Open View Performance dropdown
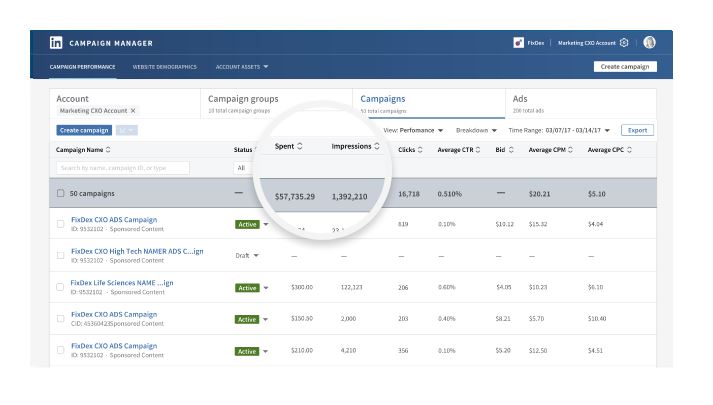This screenshot has width=713, height=405. pos(413,130)
